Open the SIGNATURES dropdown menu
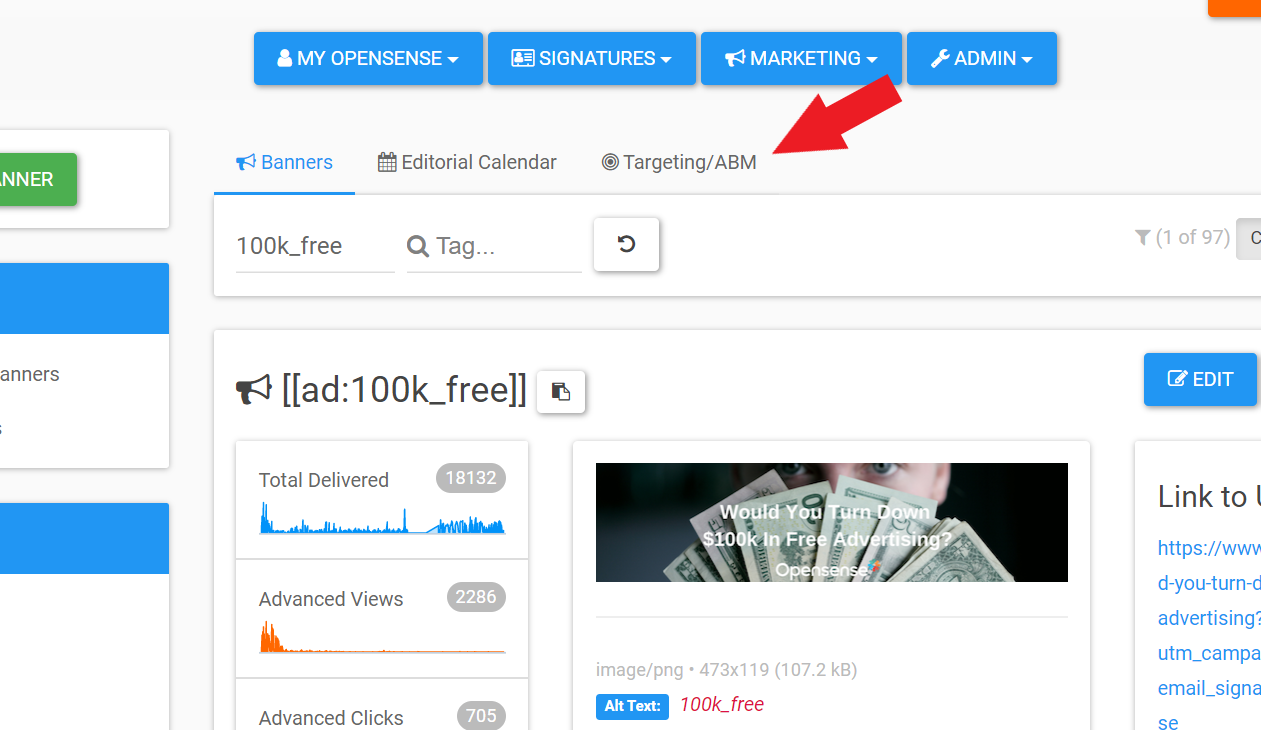 [592, 58]
